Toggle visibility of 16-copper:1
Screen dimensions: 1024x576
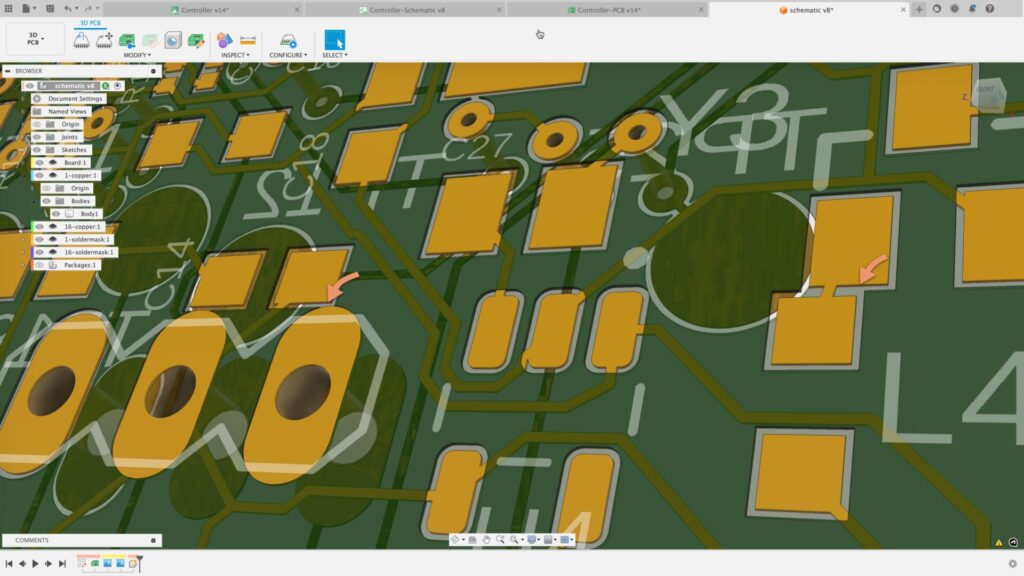(40, 227)
